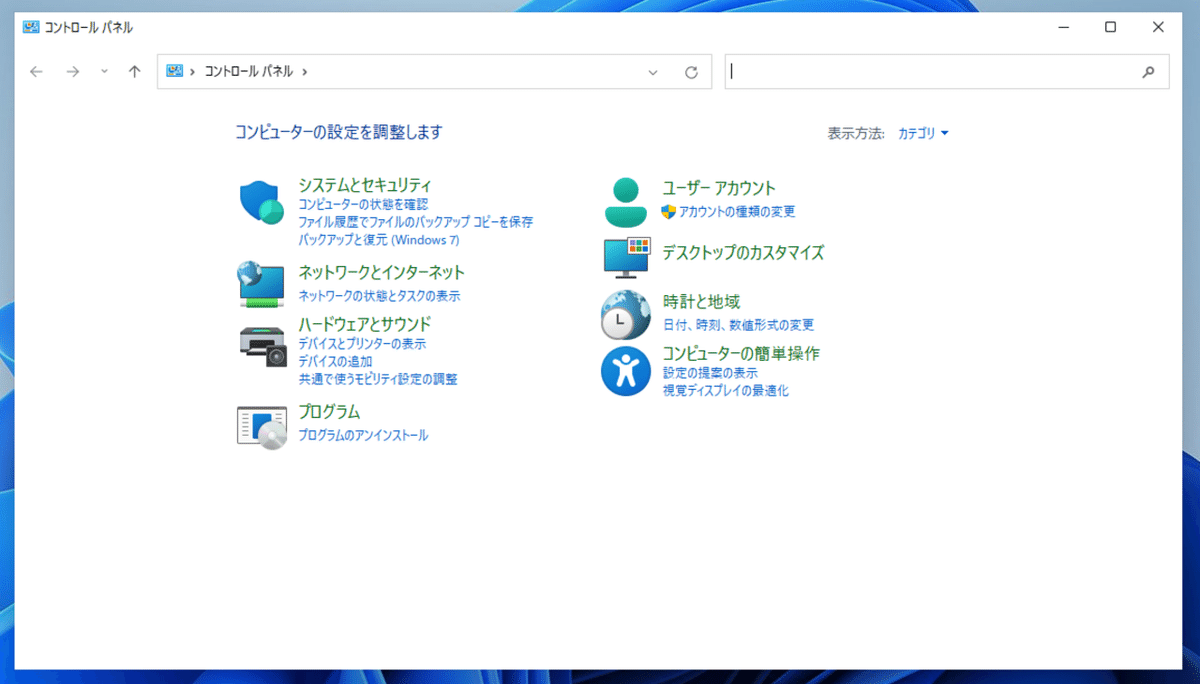Click the forward arrow navigation button

[72, 72]
